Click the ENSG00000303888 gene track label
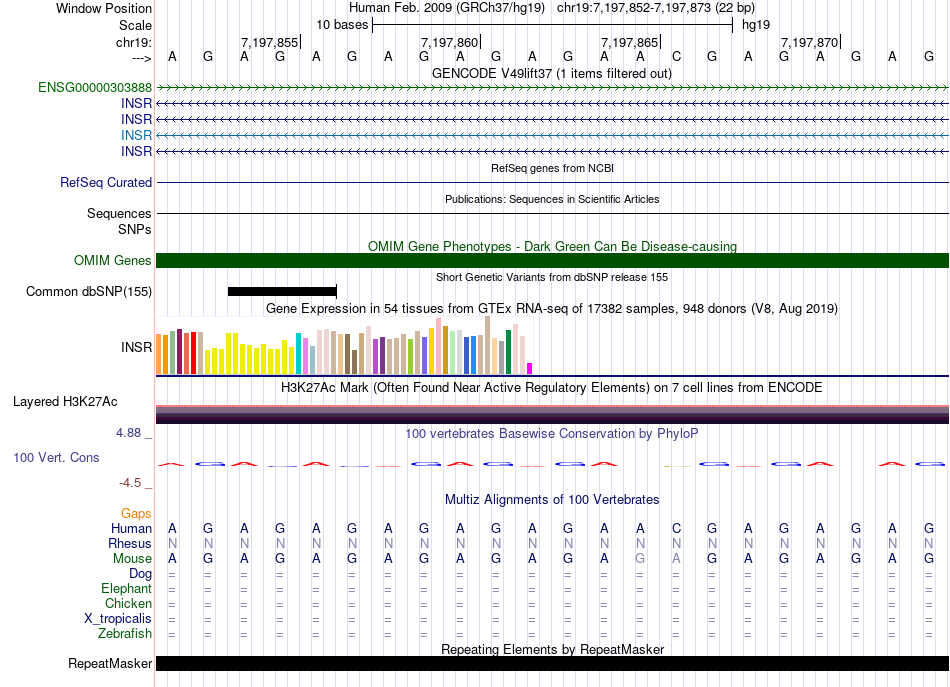The height and width of the screenshot is (687, 950). click(95, 88)
